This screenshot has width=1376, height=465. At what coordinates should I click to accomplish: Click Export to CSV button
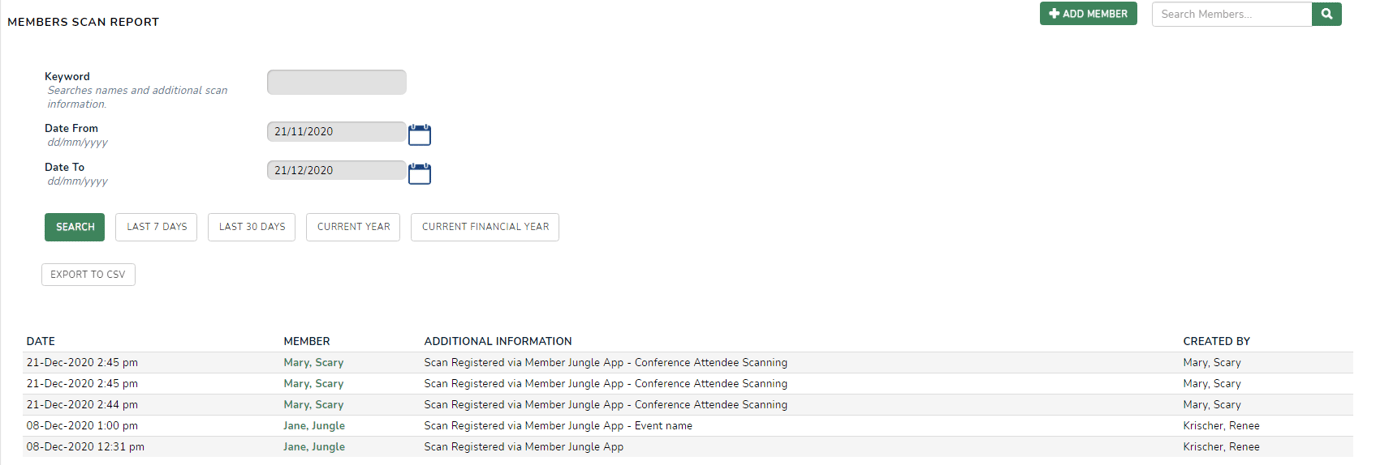point(88,275)
